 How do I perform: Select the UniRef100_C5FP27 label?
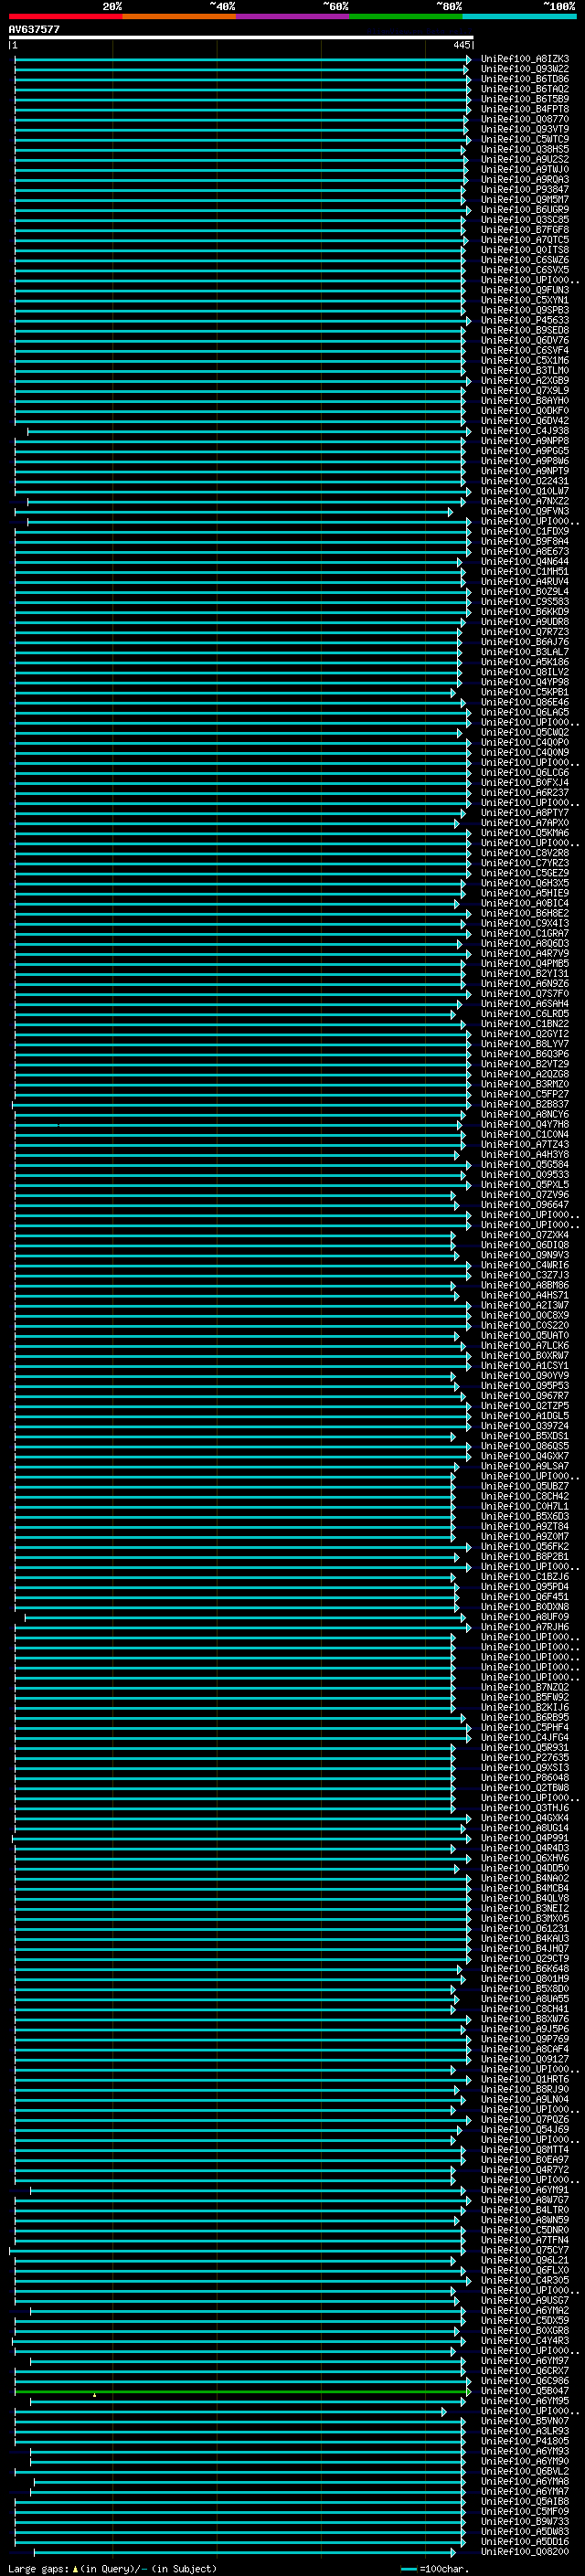[525, 1094]
